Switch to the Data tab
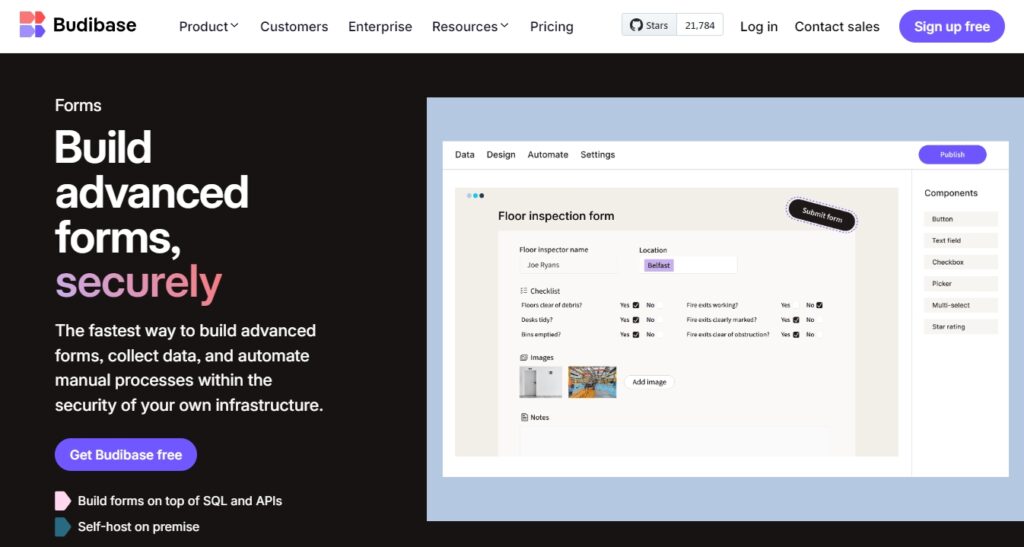This screenshot has height=547, width=1024. (464, 155)
